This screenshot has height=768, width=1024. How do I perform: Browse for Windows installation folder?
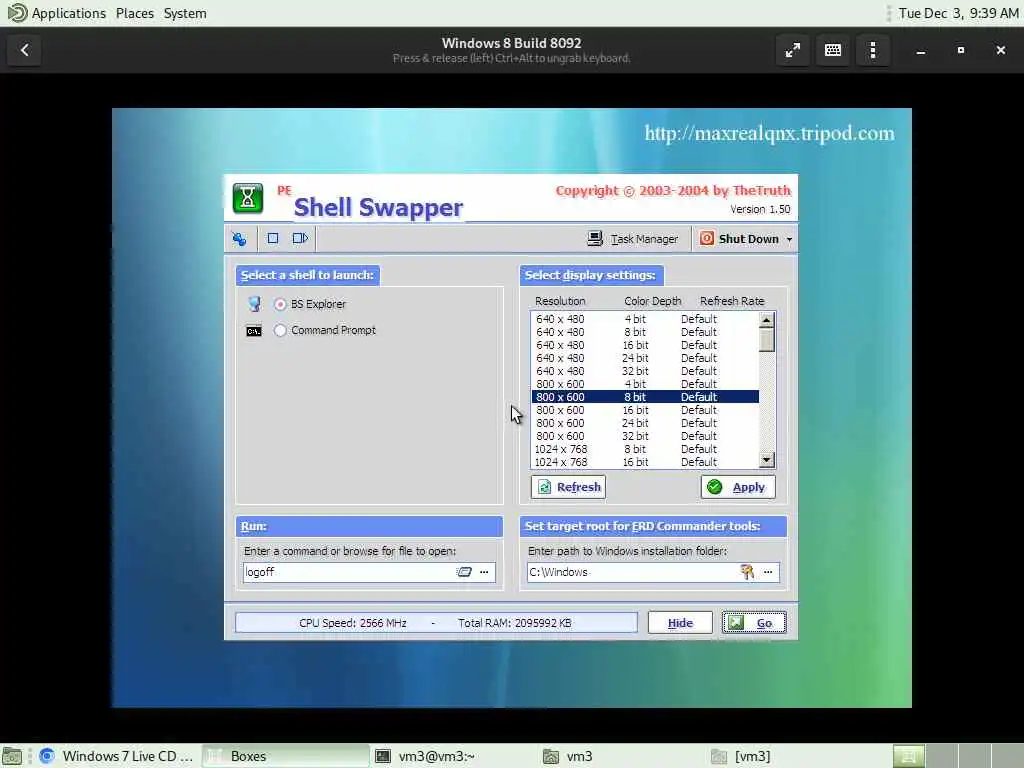pos(768,572)
